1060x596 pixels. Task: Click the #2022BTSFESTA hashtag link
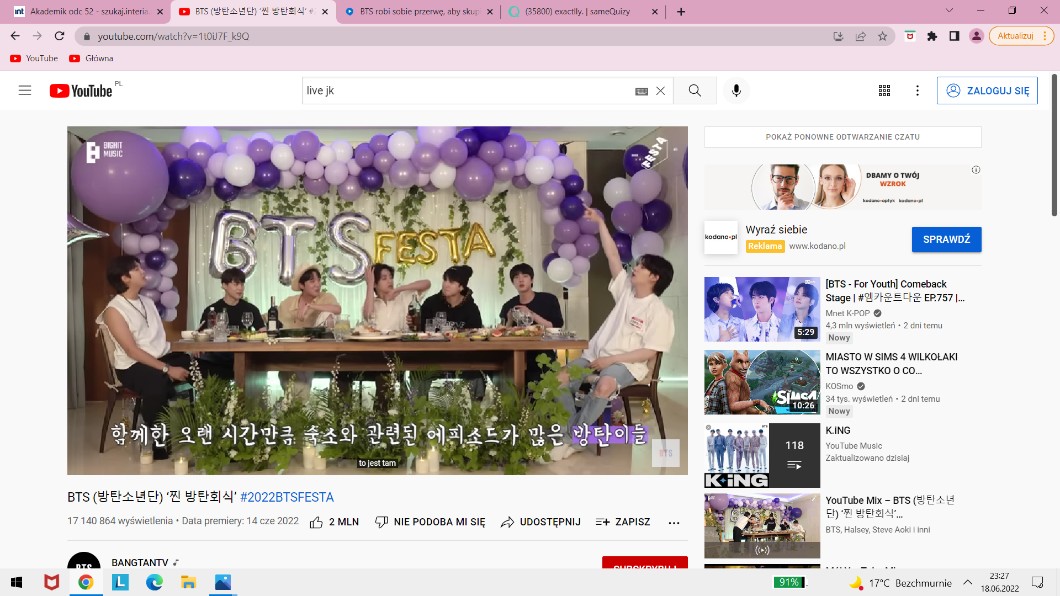tap(287, 497)
